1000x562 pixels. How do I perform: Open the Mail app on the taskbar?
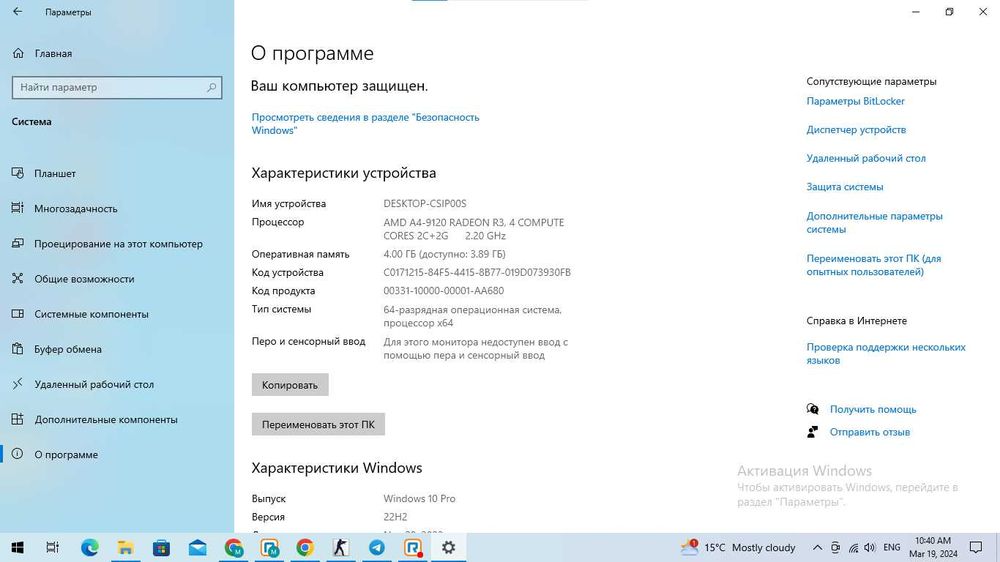point(197,547)
